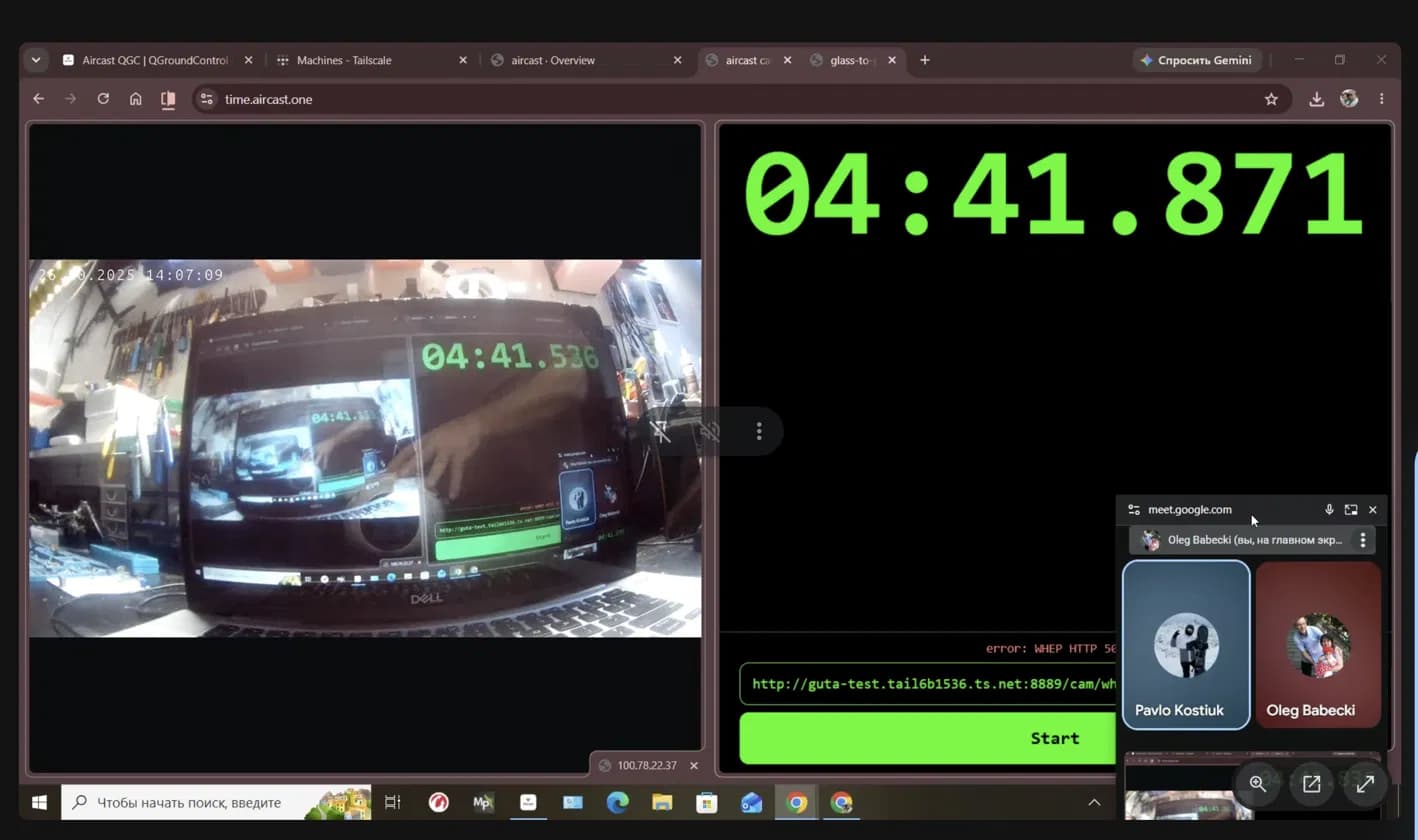Switch to Aircast QGC QGroundControl tab
Viewport: 1418px width, 840px height.
(x=156, y=60)
